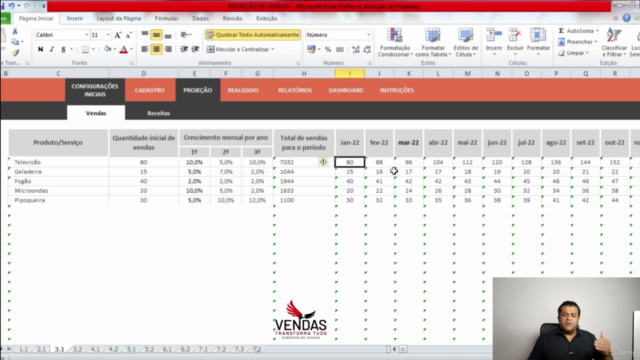This screenshot has height=360, width=640.
Task: Open the REALIZADO section
Action: (x=243, y=90)
